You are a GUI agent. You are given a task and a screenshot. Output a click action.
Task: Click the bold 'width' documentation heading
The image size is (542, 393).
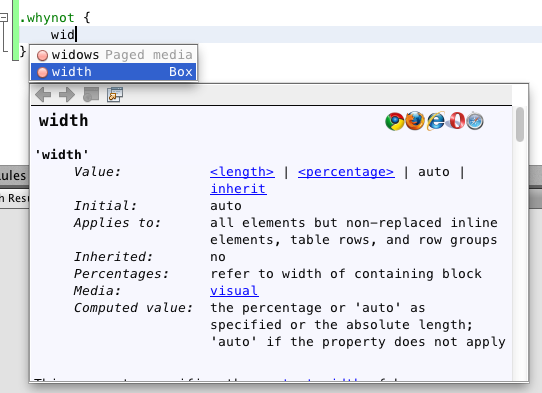coord(64,121)
